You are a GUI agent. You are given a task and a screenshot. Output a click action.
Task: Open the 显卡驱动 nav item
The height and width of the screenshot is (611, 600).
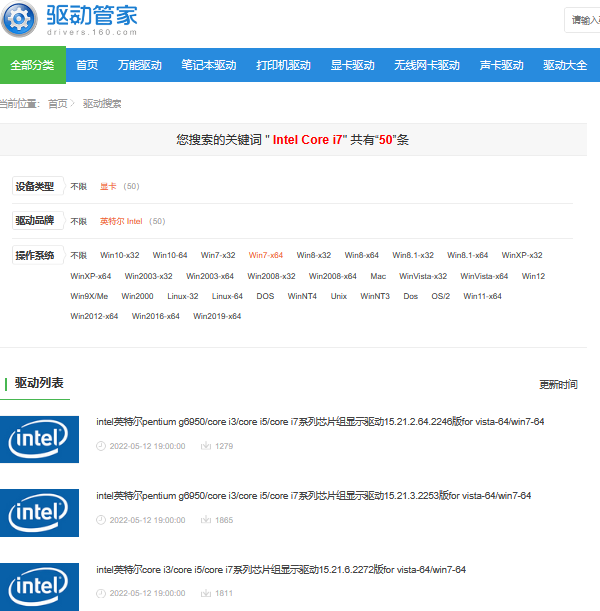[x=352, y=65]
